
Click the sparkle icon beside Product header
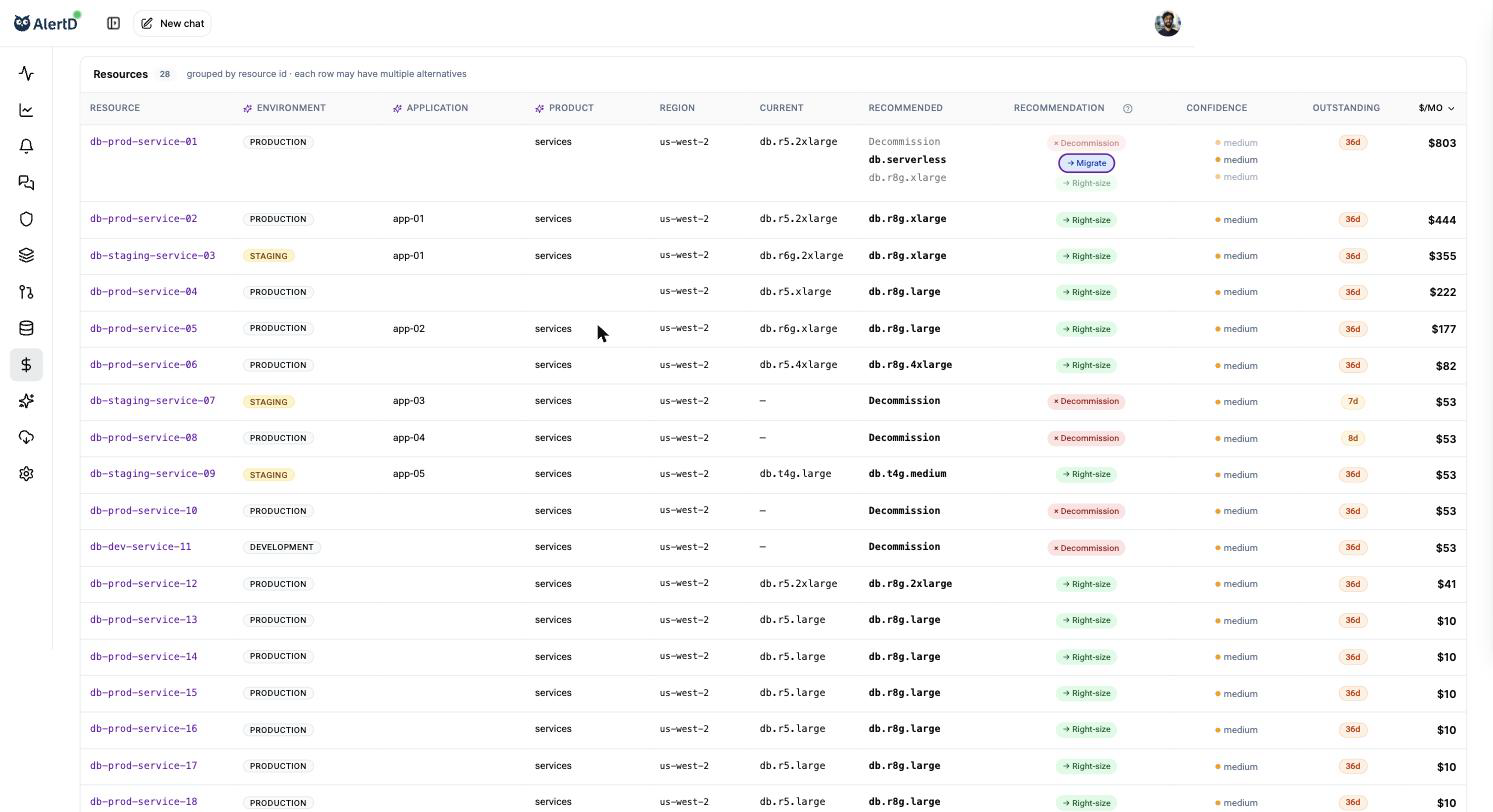tap(539, 108)
